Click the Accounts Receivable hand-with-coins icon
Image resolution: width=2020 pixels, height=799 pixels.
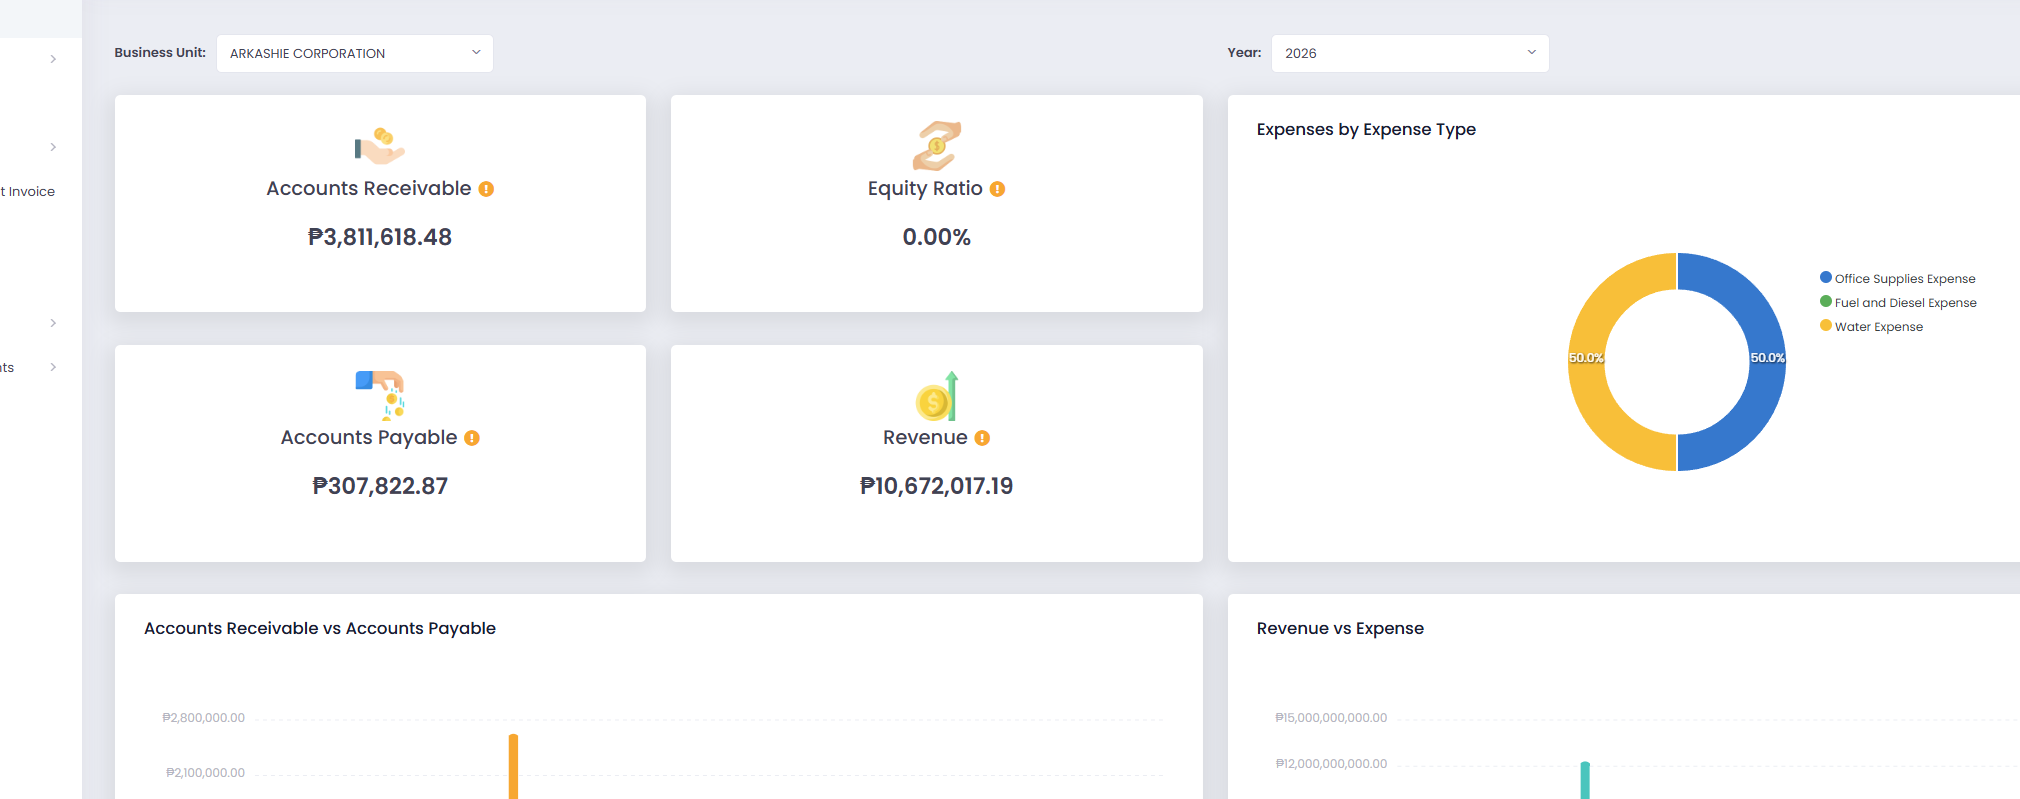coord(380,146)
